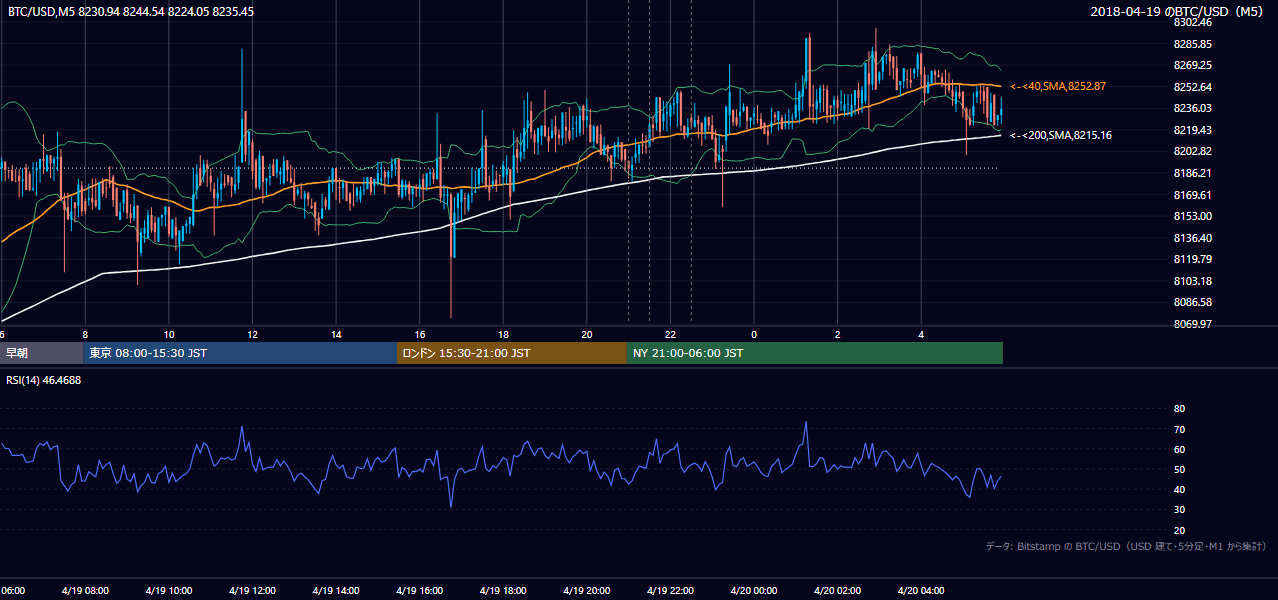The width and height of the screenshot is (1278, 600).
Task: Click RSI scale value 30
Action: (x=1179, y=510)
